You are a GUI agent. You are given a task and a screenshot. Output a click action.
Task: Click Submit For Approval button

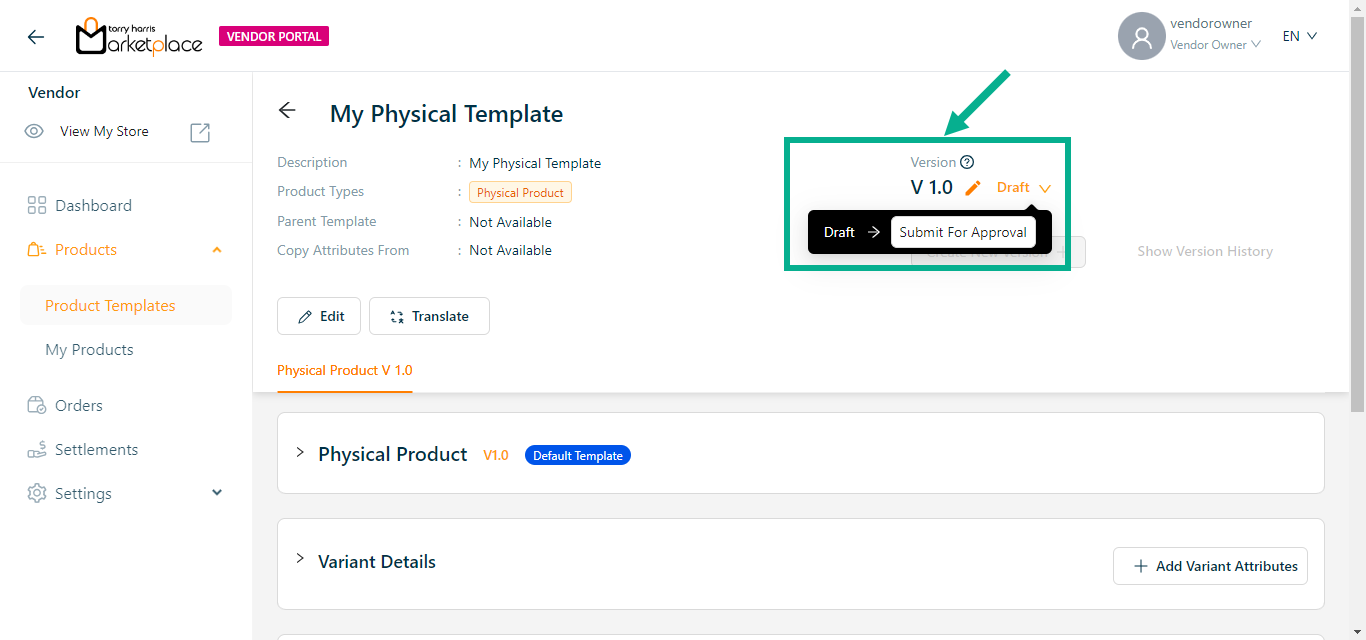tap(962, 232)
